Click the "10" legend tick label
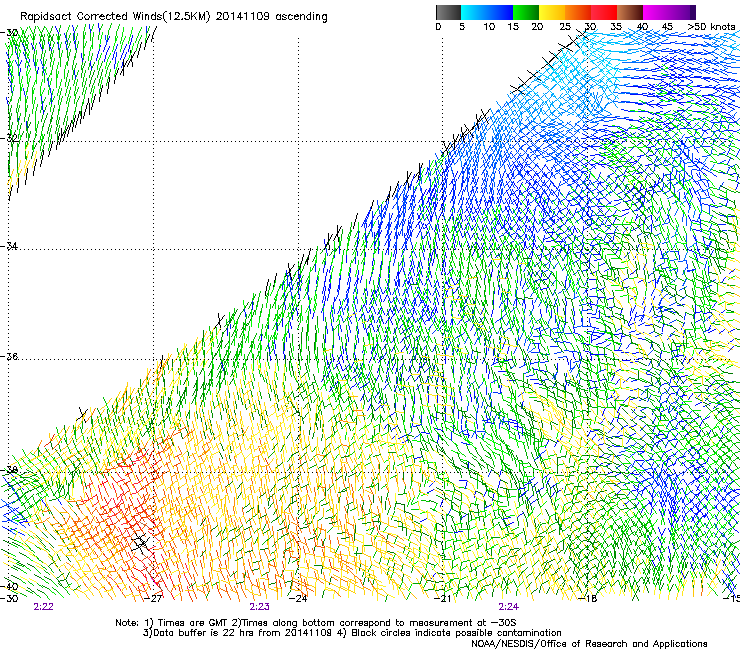This screenshot has width=740, height=650. click(x=489, y=27)
